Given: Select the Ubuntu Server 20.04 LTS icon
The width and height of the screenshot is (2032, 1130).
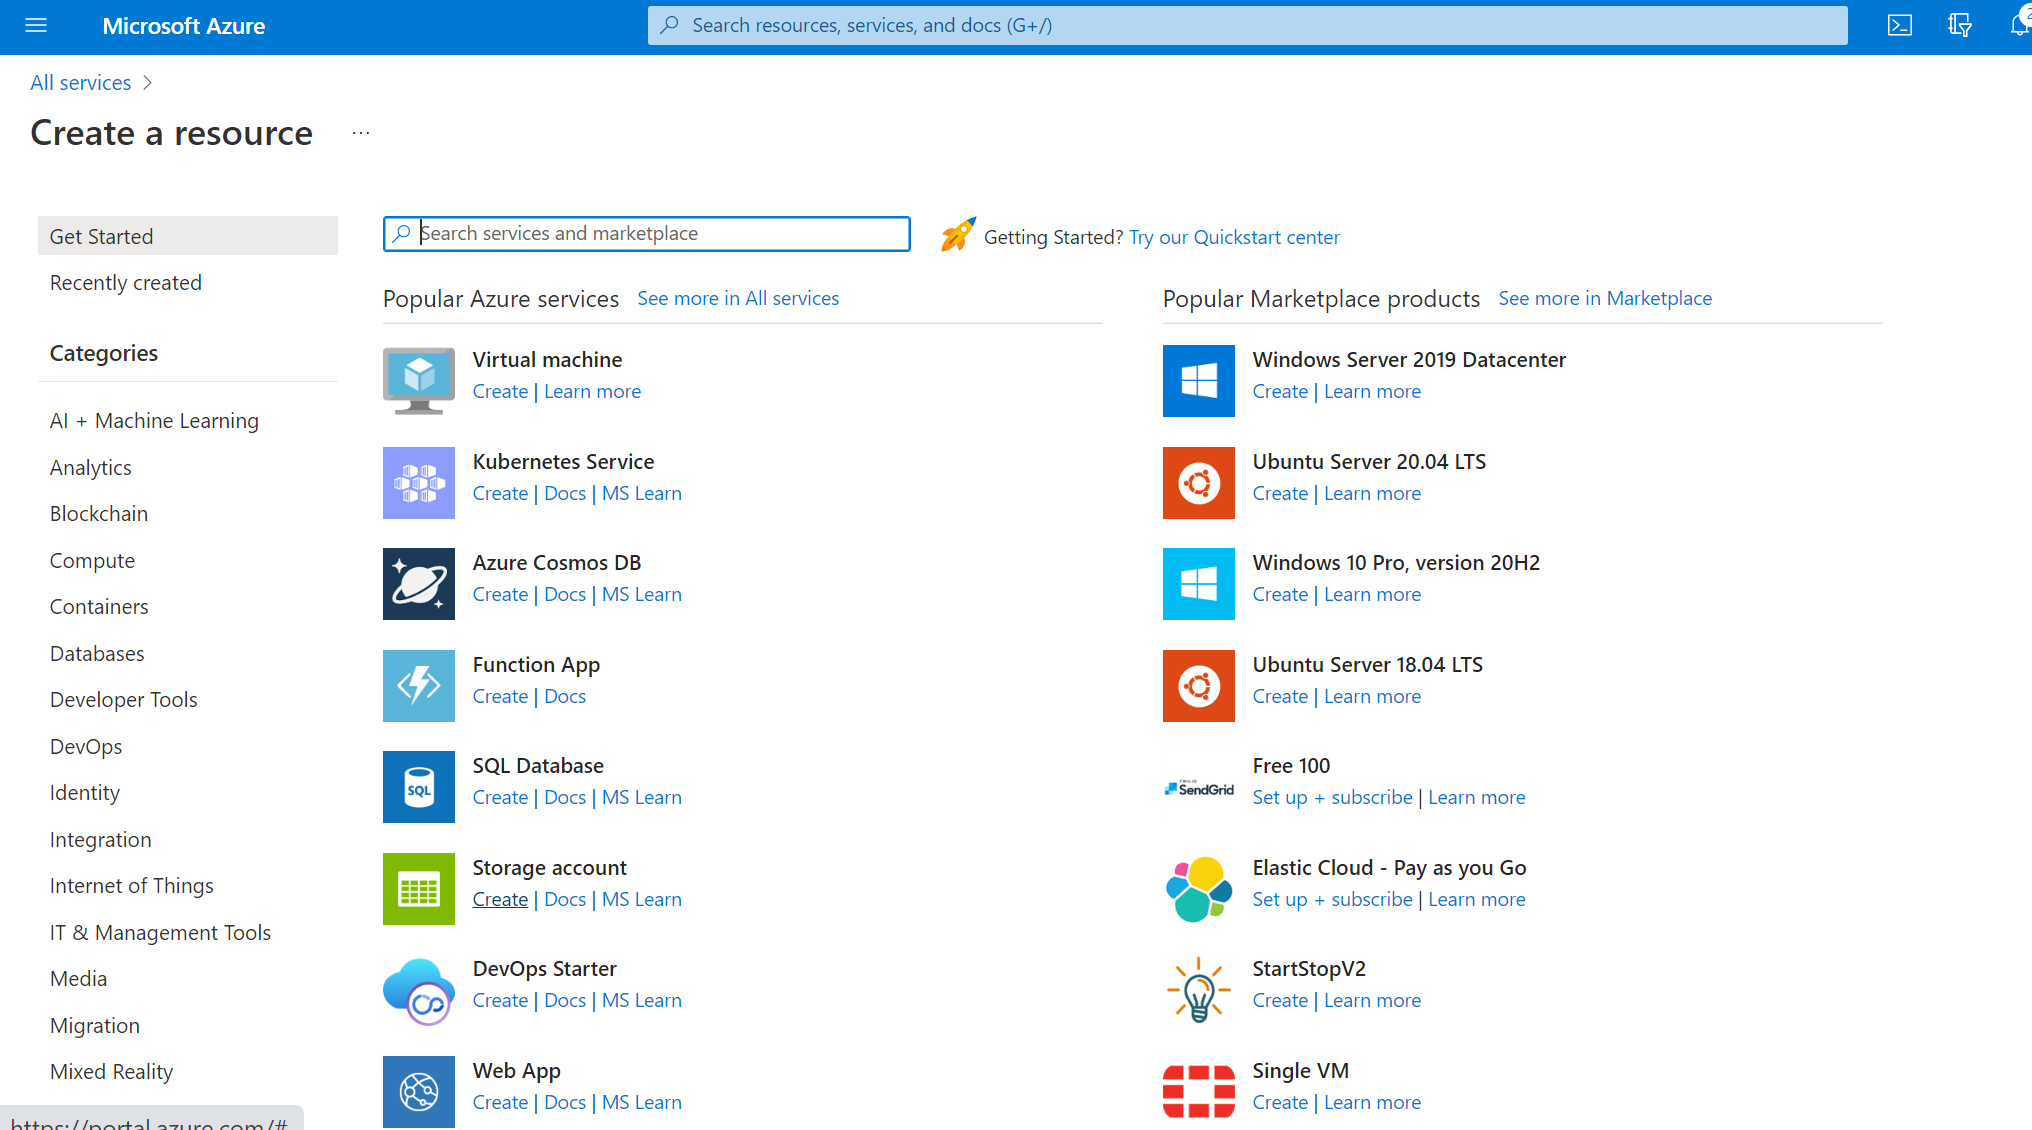Looking at the screenshot, I should [1198, 483].
